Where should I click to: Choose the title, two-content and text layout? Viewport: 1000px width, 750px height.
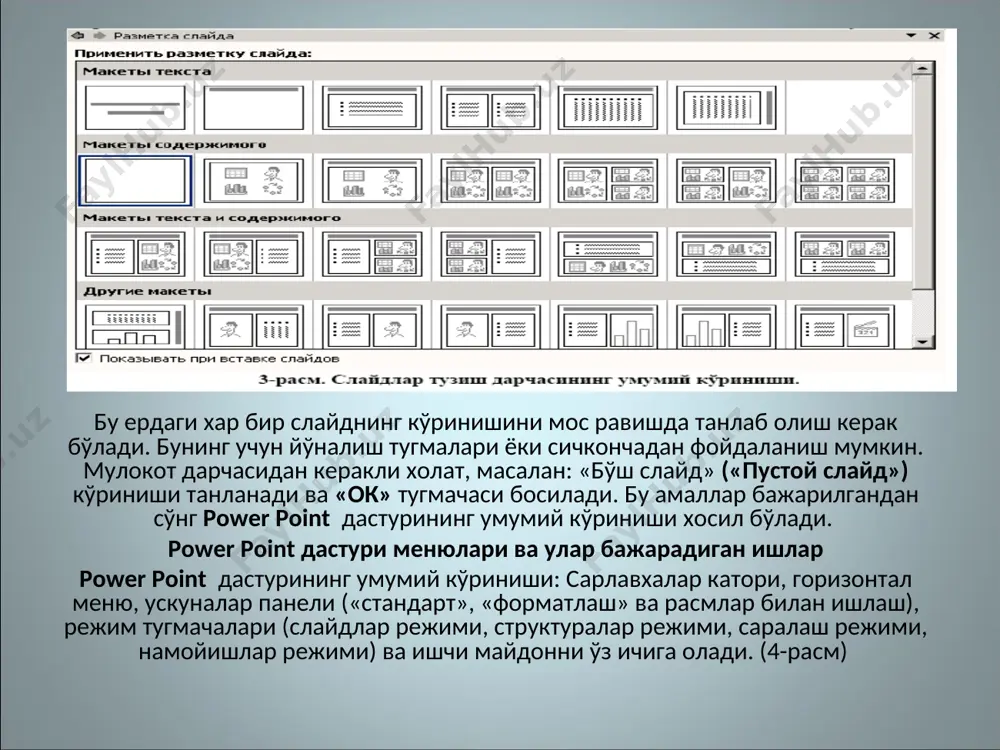click(490, 254)
